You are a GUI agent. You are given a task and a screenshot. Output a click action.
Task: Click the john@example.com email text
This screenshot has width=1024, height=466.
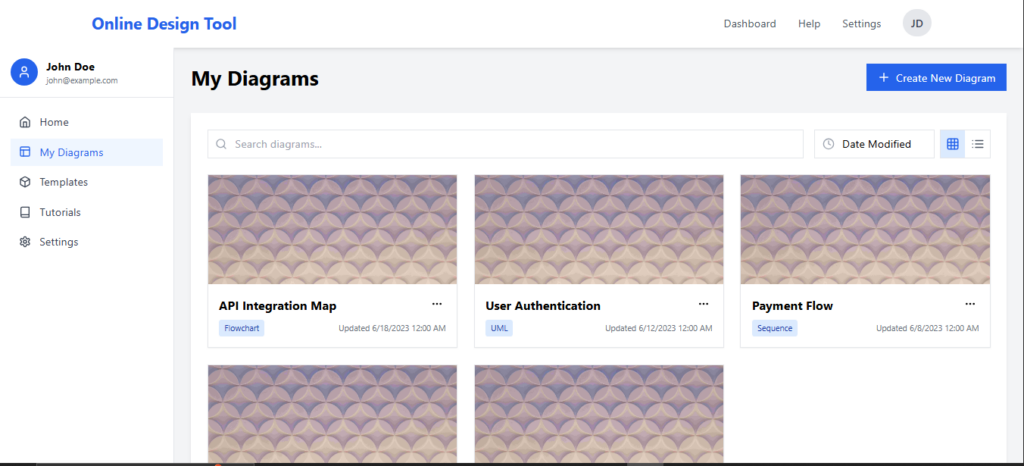tap(82, 81)
